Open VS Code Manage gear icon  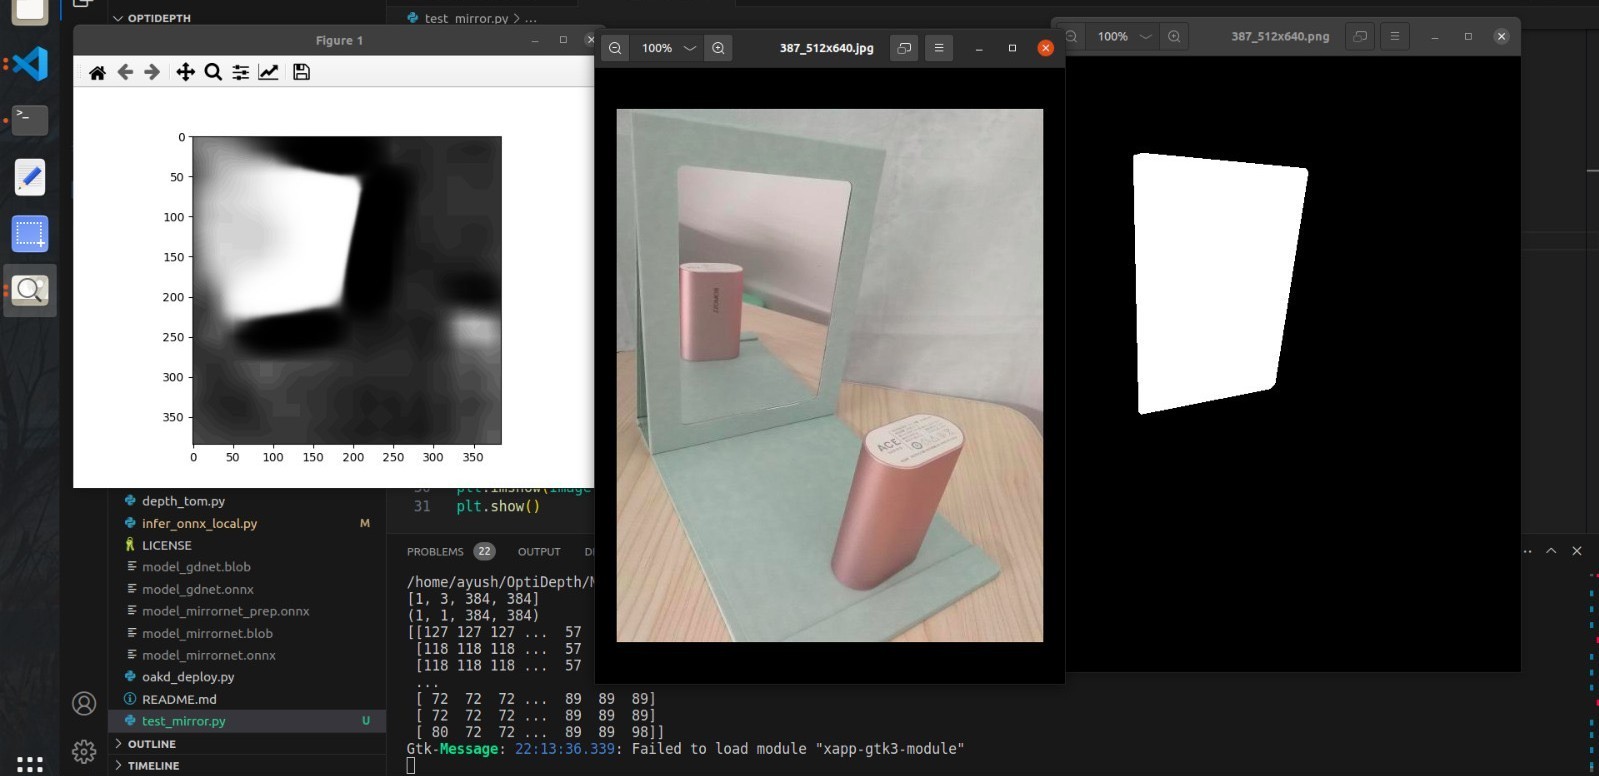pos(84,751)
